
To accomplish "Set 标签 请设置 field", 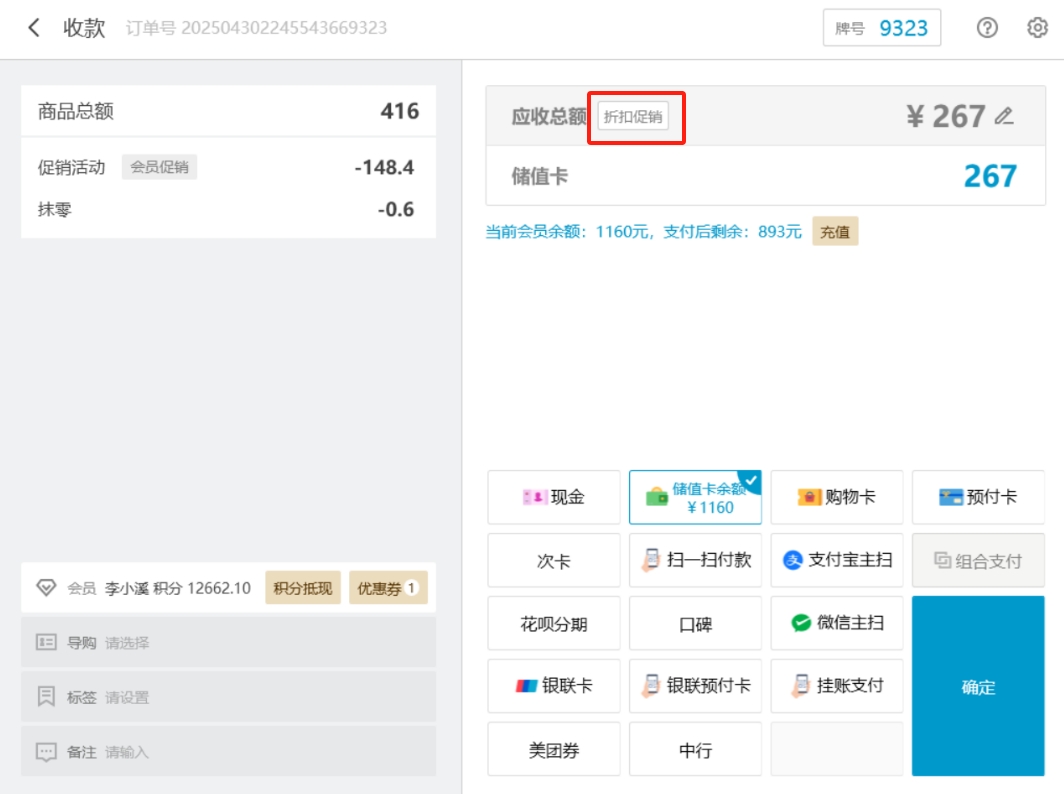I will (229, 696).
